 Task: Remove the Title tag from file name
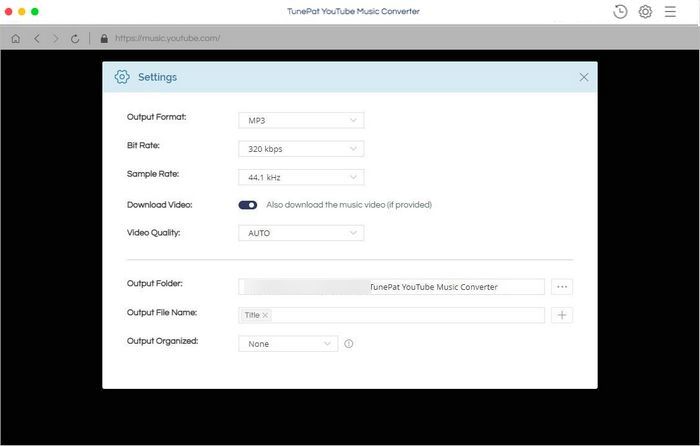(x=265, y=315)
